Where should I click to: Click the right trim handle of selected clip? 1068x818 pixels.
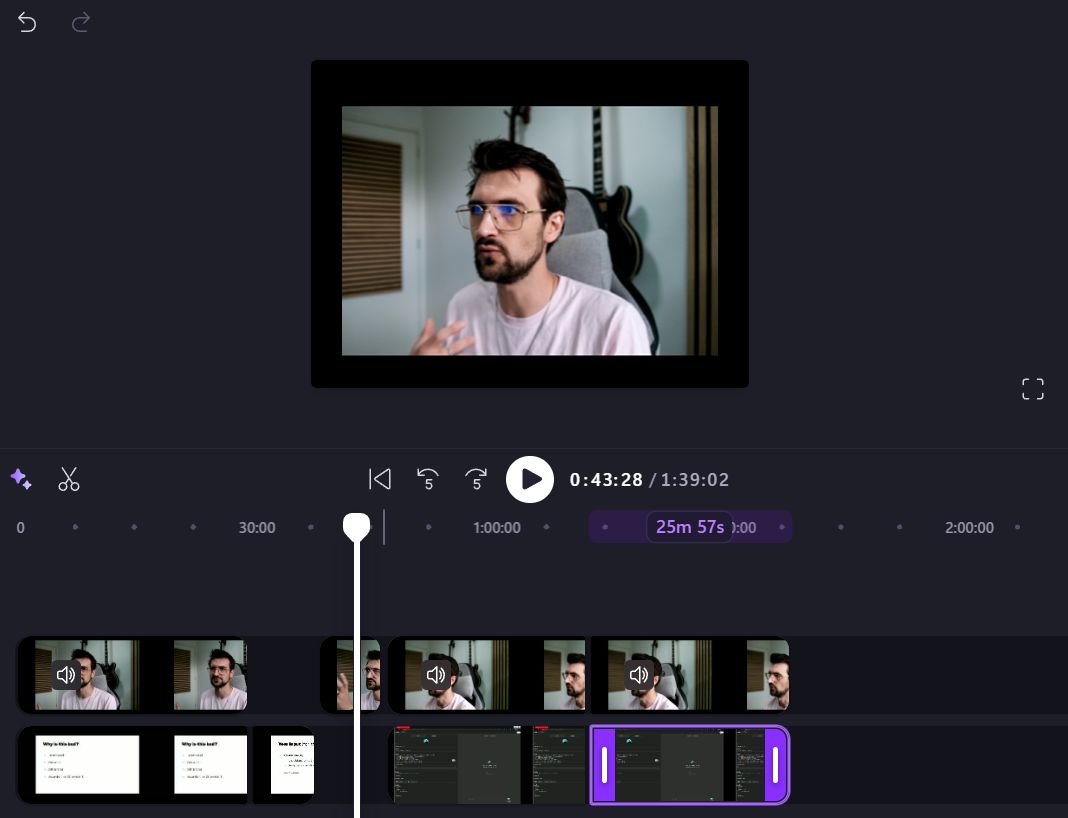(775, 764)
